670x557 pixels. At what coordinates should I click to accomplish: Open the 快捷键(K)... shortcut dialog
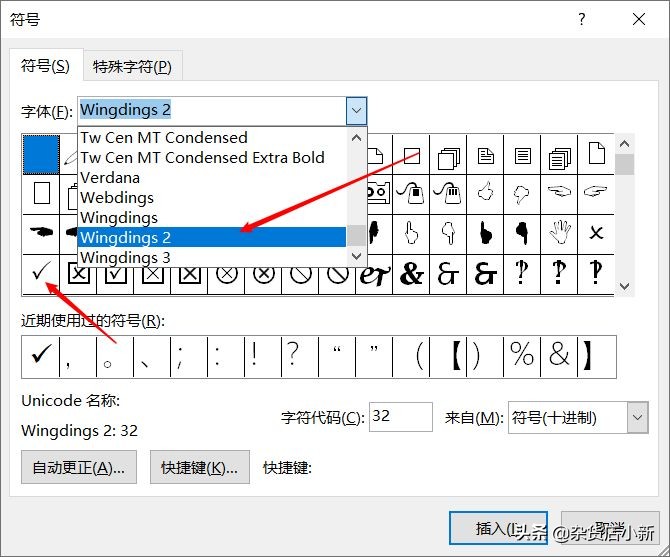point(200,467)
